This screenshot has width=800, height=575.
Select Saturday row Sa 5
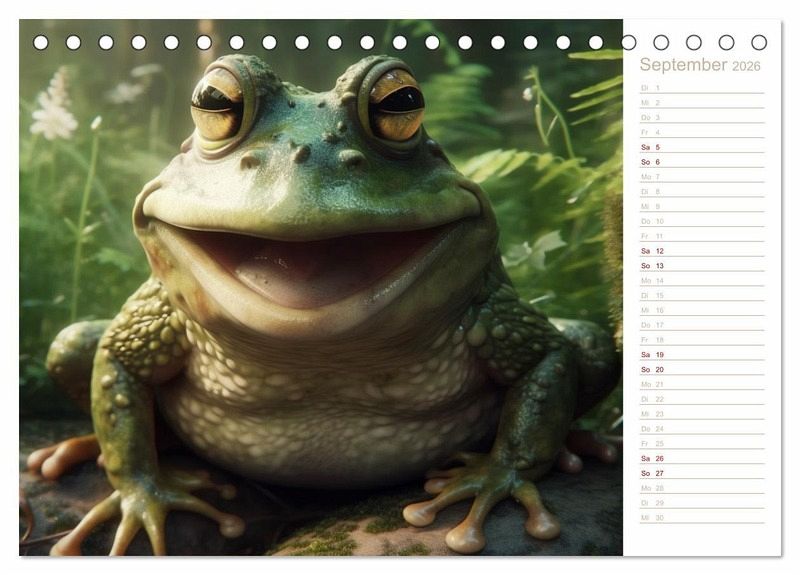click(x=702, y=147)
